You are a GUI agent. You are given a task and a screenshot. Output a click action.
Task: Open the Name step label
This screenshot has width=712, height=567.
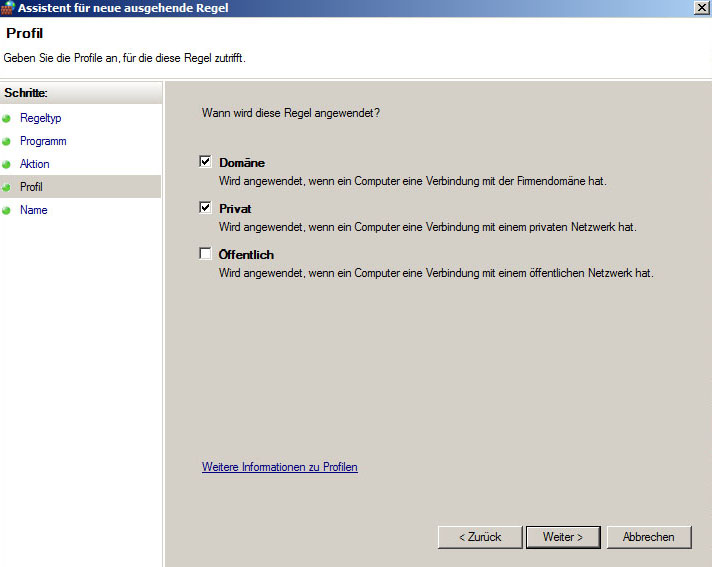pos(33,210)
